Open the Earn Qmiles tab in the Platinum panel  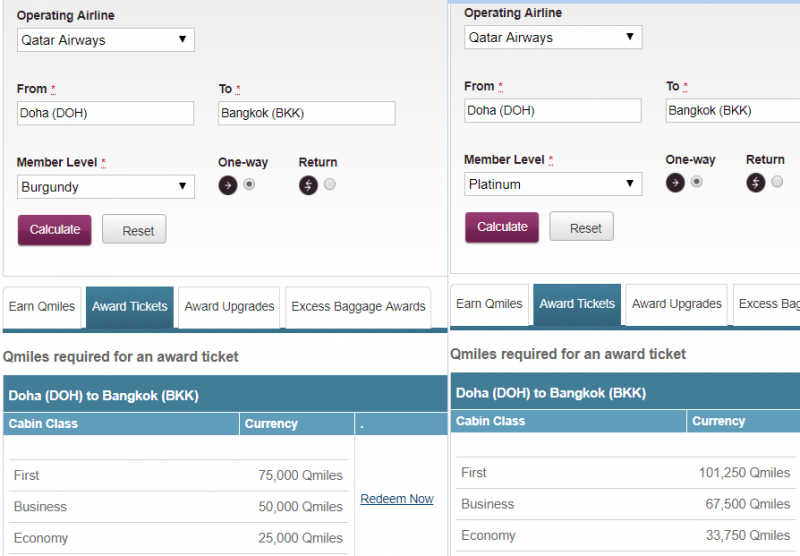489,304
